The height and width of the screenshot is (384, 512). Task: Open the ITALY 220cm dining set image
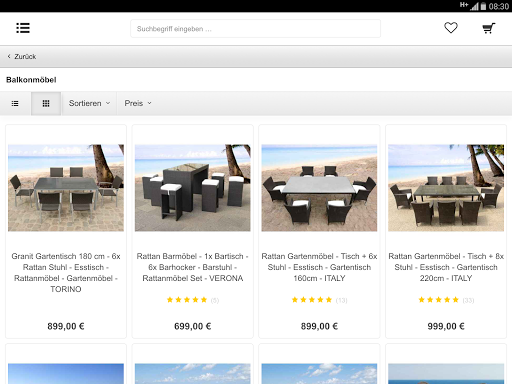[446, 188]
